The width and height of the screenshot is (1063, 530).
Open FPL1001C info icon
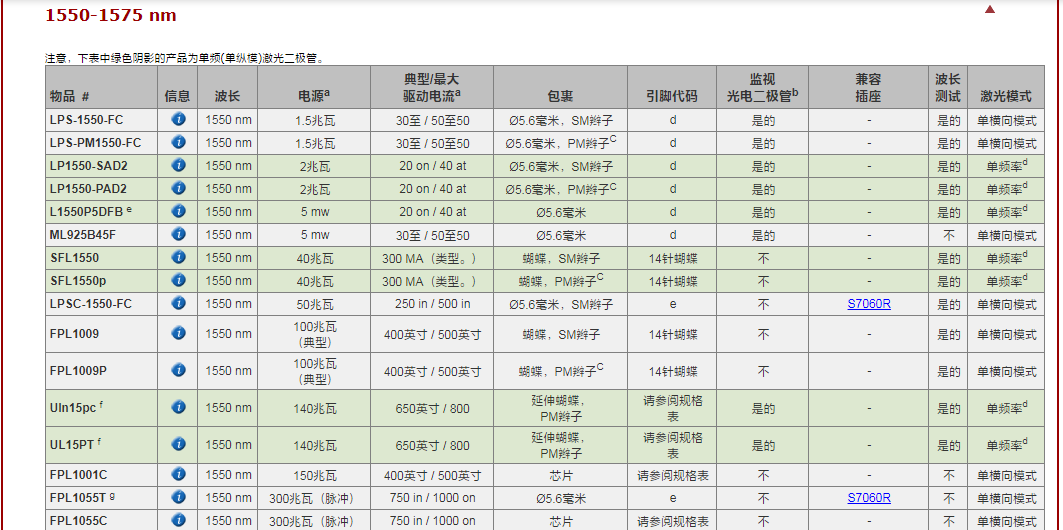point(178,475)
